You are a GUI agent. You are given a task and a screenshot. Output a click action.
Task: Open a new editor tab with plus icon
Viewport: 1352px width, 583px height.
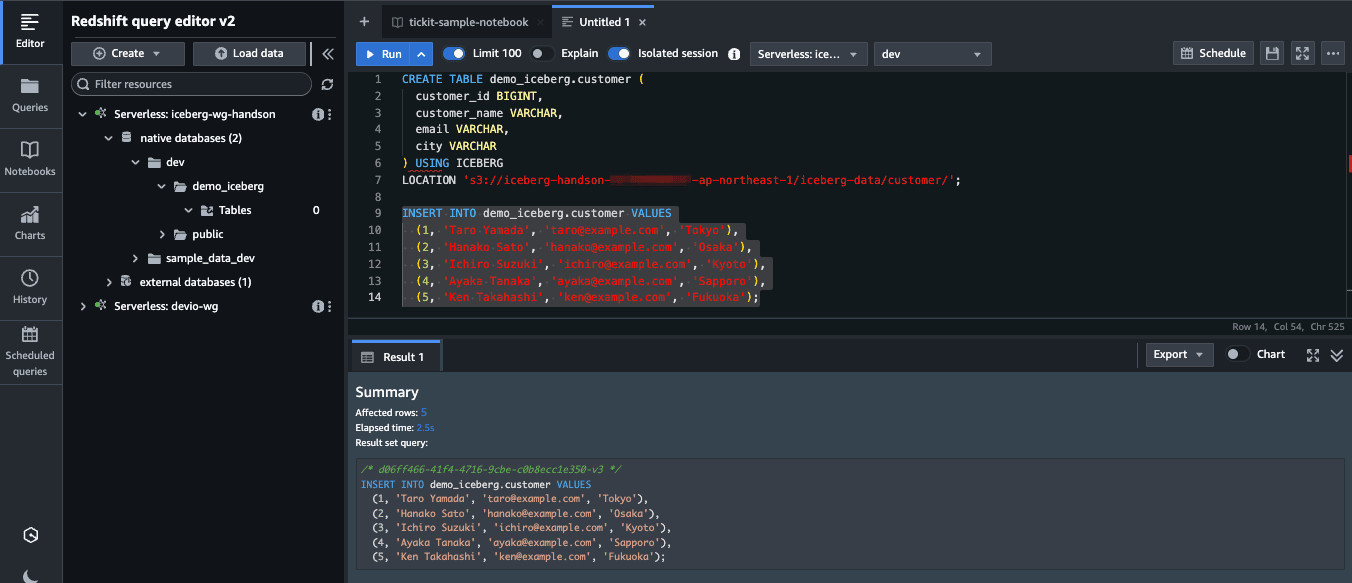coord(363,20)
